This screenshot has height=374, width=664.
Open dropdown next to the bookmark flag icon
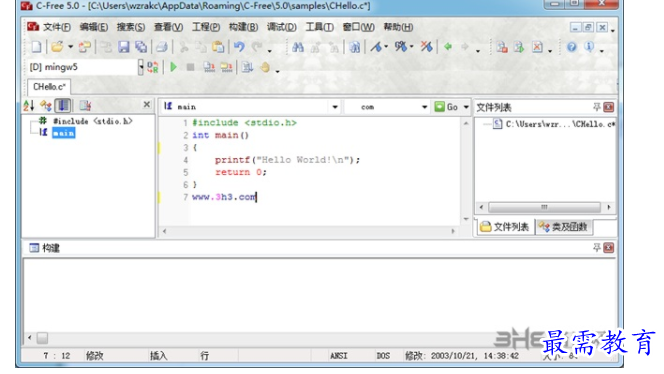point(386,47)
